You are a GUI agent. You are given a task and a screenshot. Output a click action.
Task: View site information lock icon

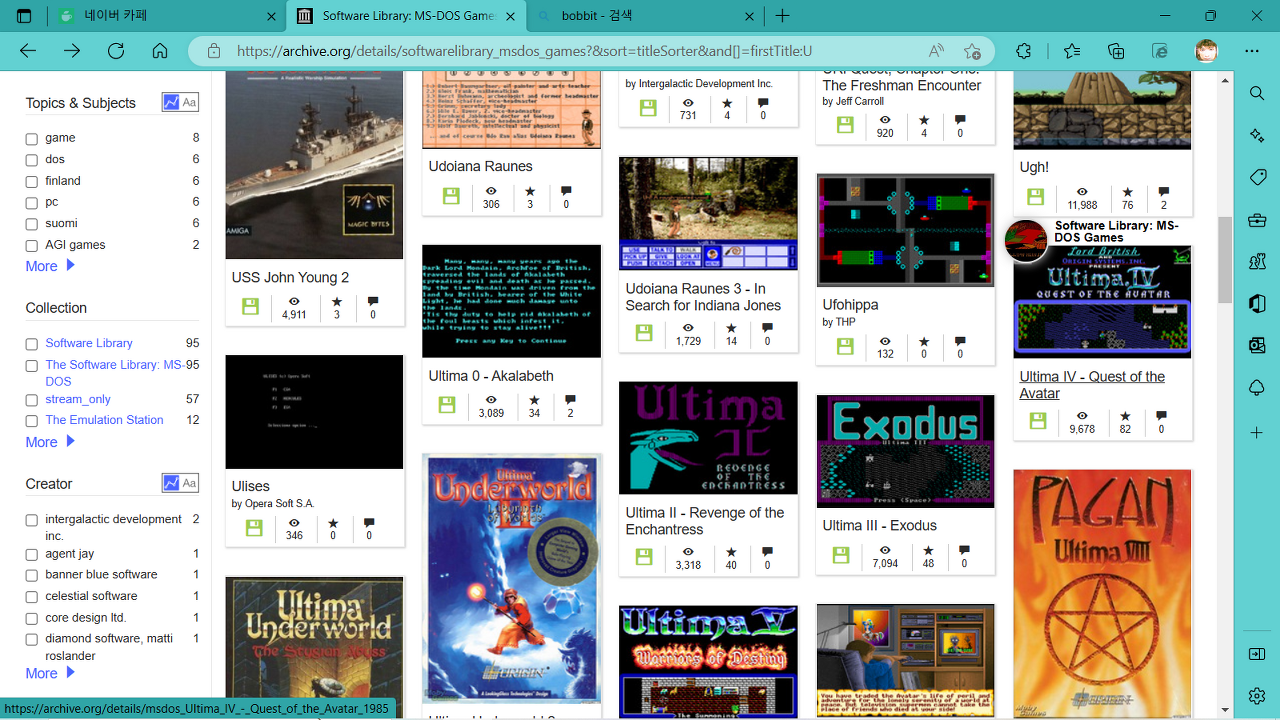coord(213,51)
